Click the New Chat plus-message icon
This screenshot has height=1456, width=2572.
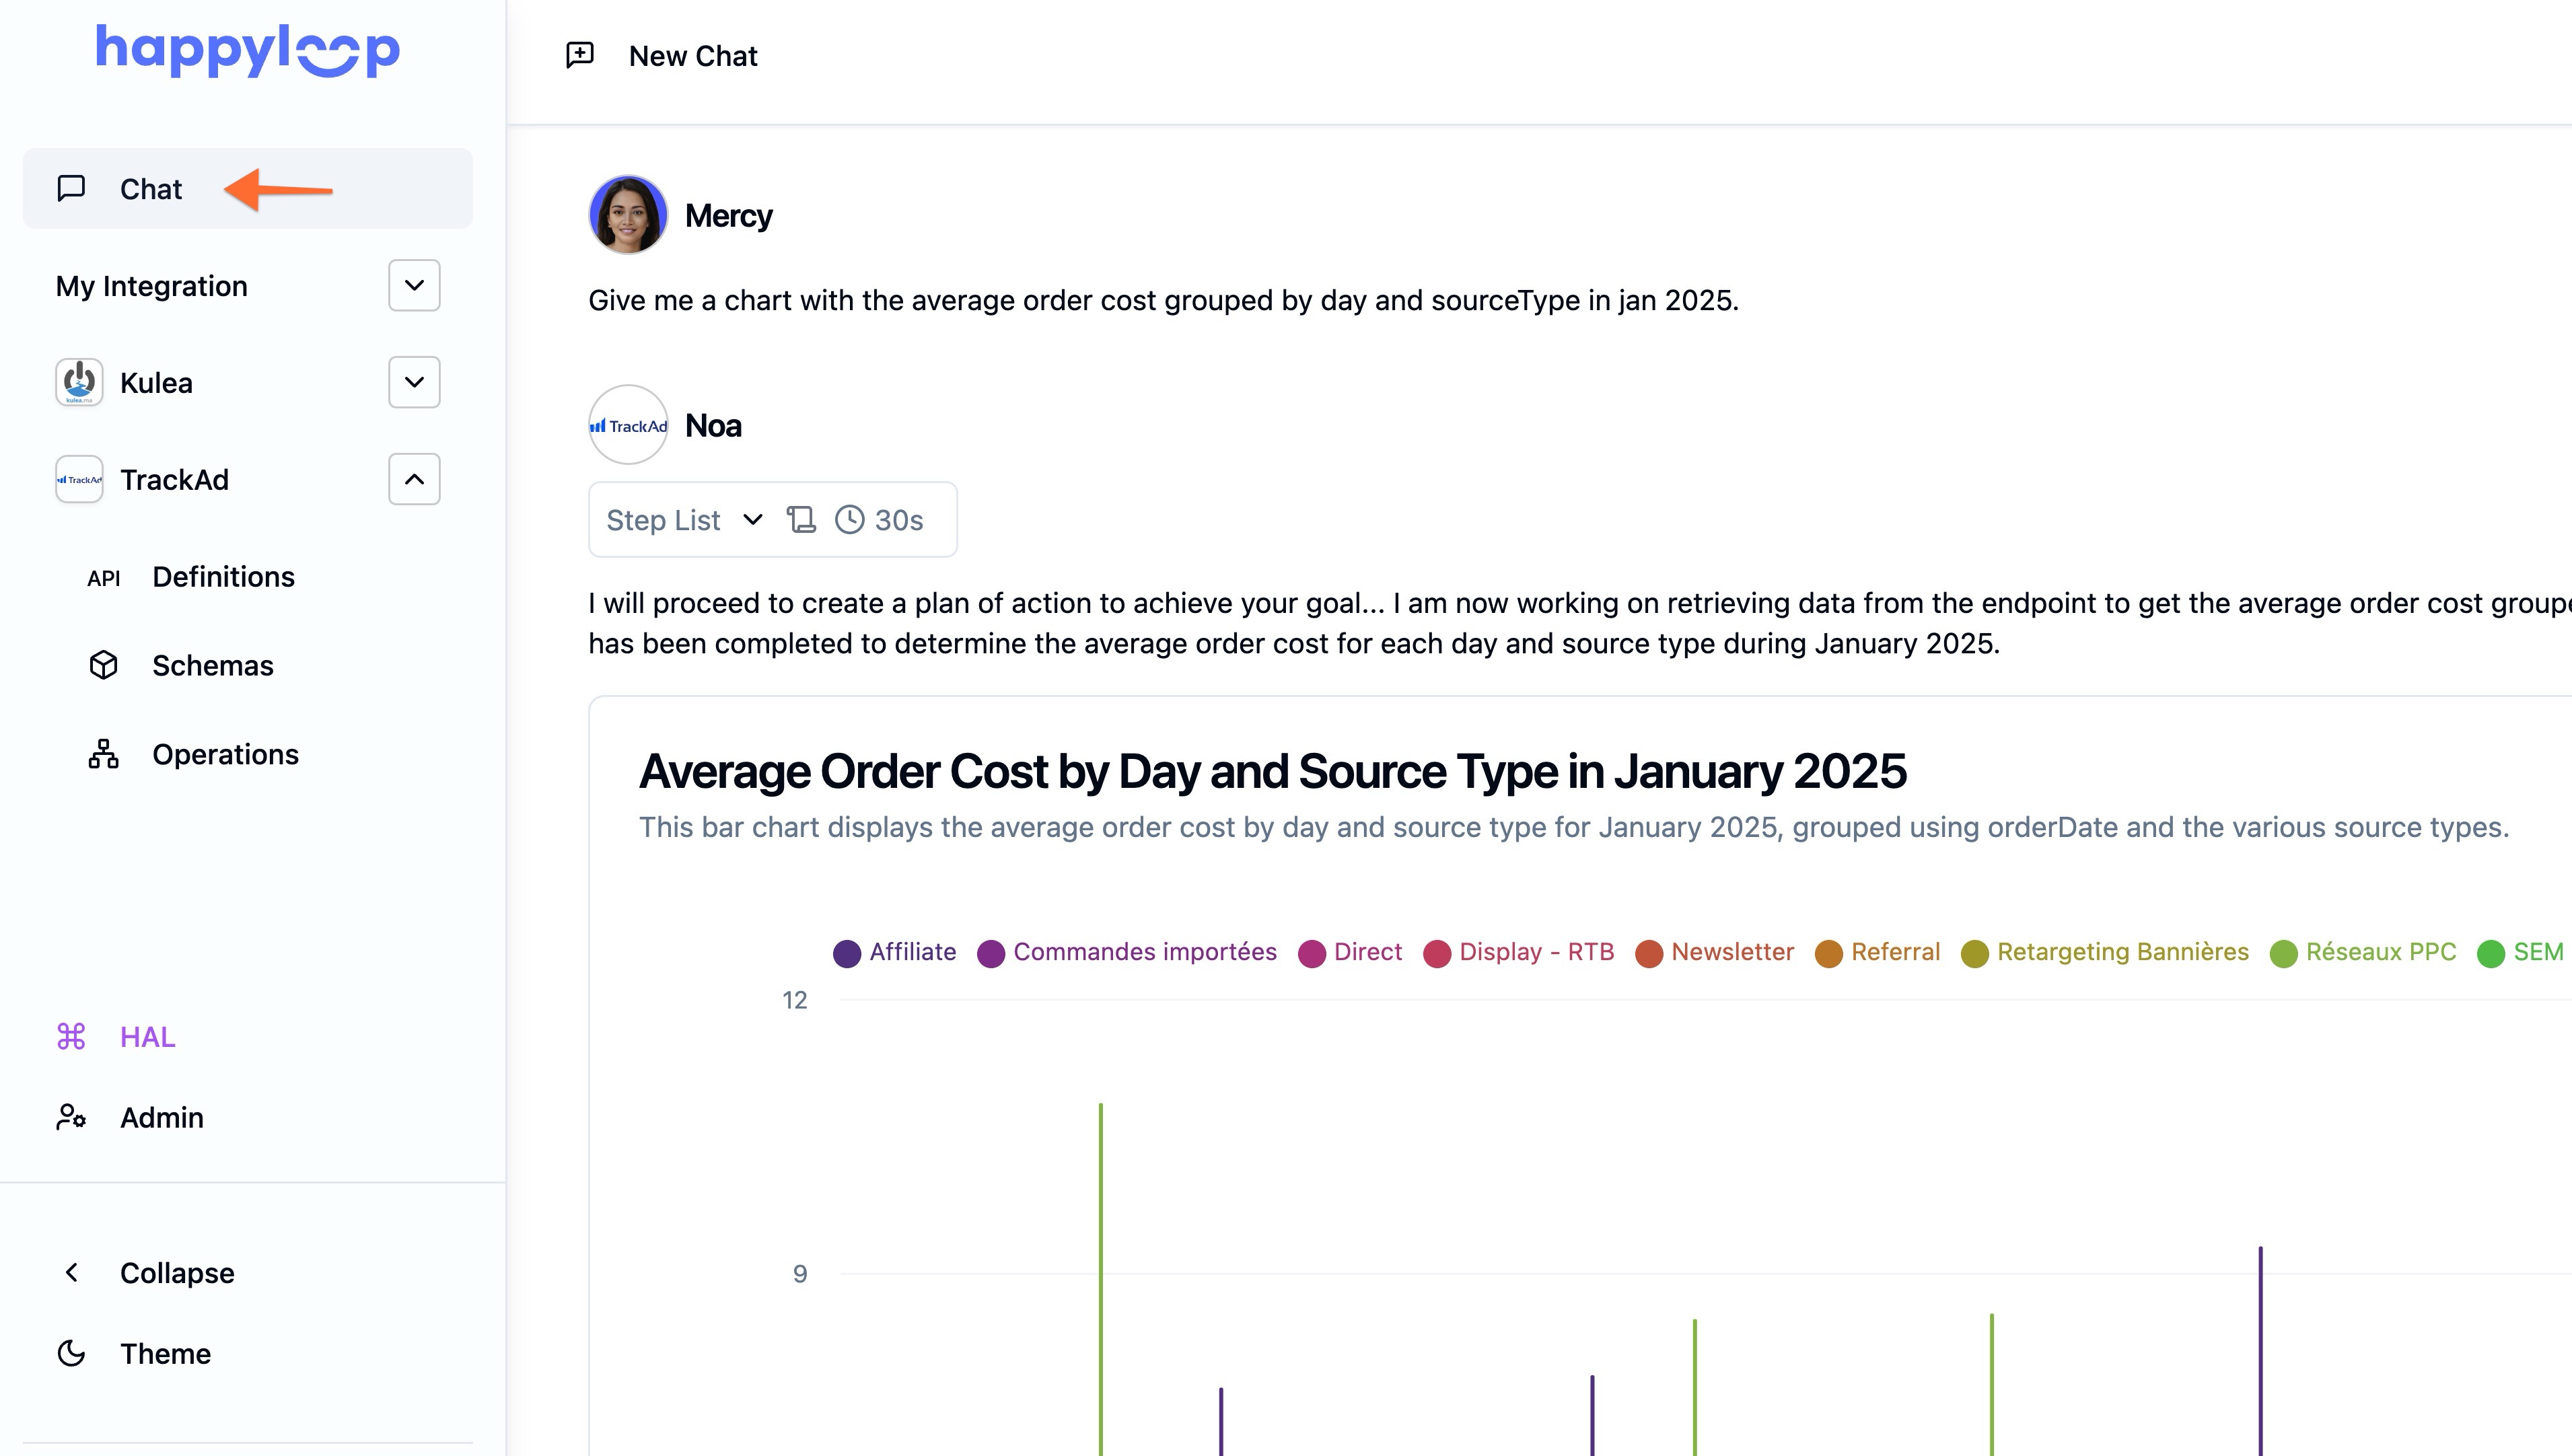(x=580, y=55)
